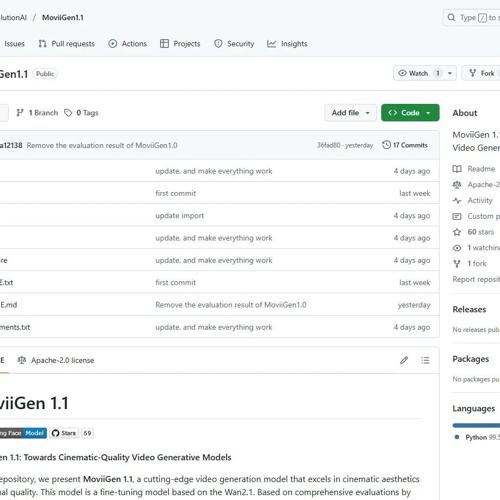
Task: Click the search magnifier icon
Action: (x=451, y=17)
